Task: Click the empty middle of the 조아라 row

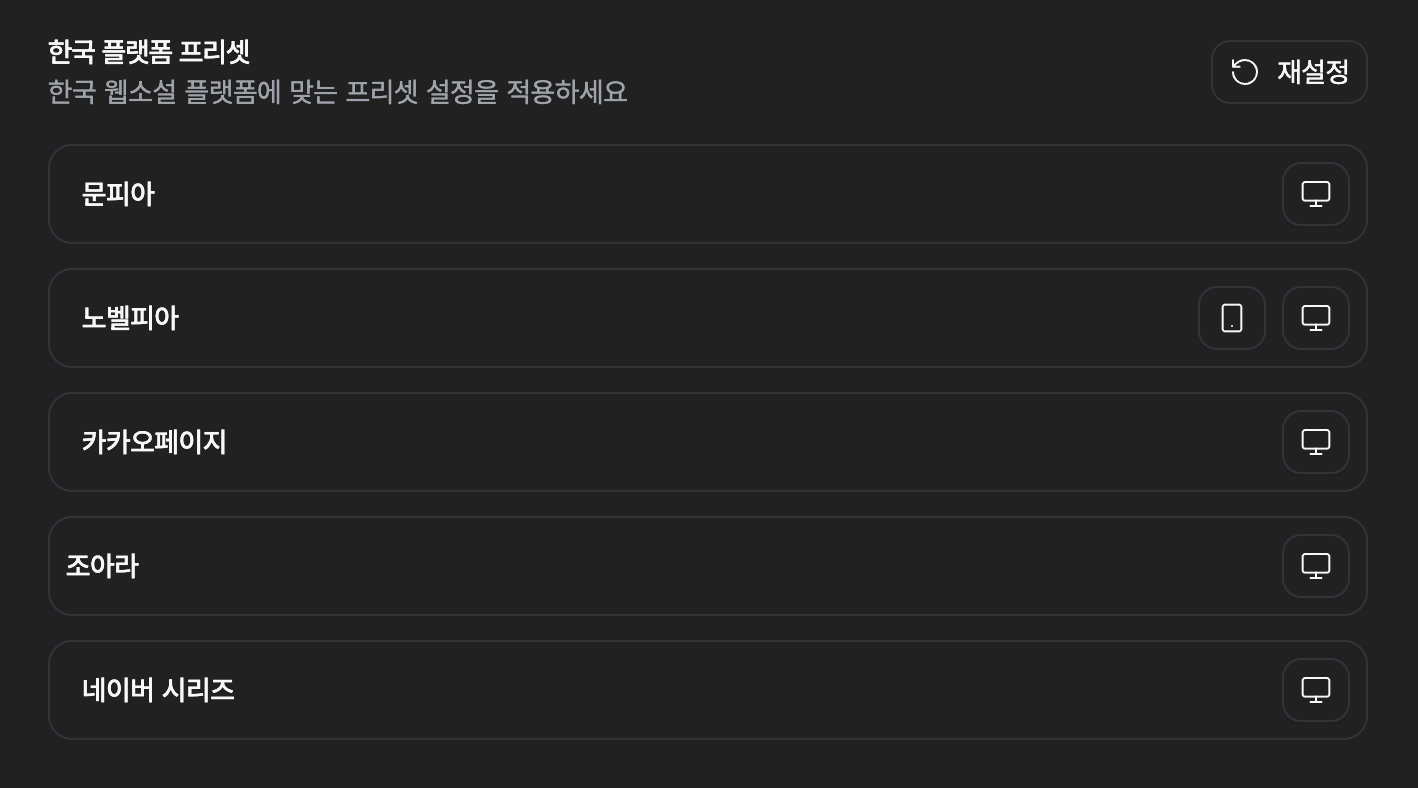Action: [x=700, y=566]
